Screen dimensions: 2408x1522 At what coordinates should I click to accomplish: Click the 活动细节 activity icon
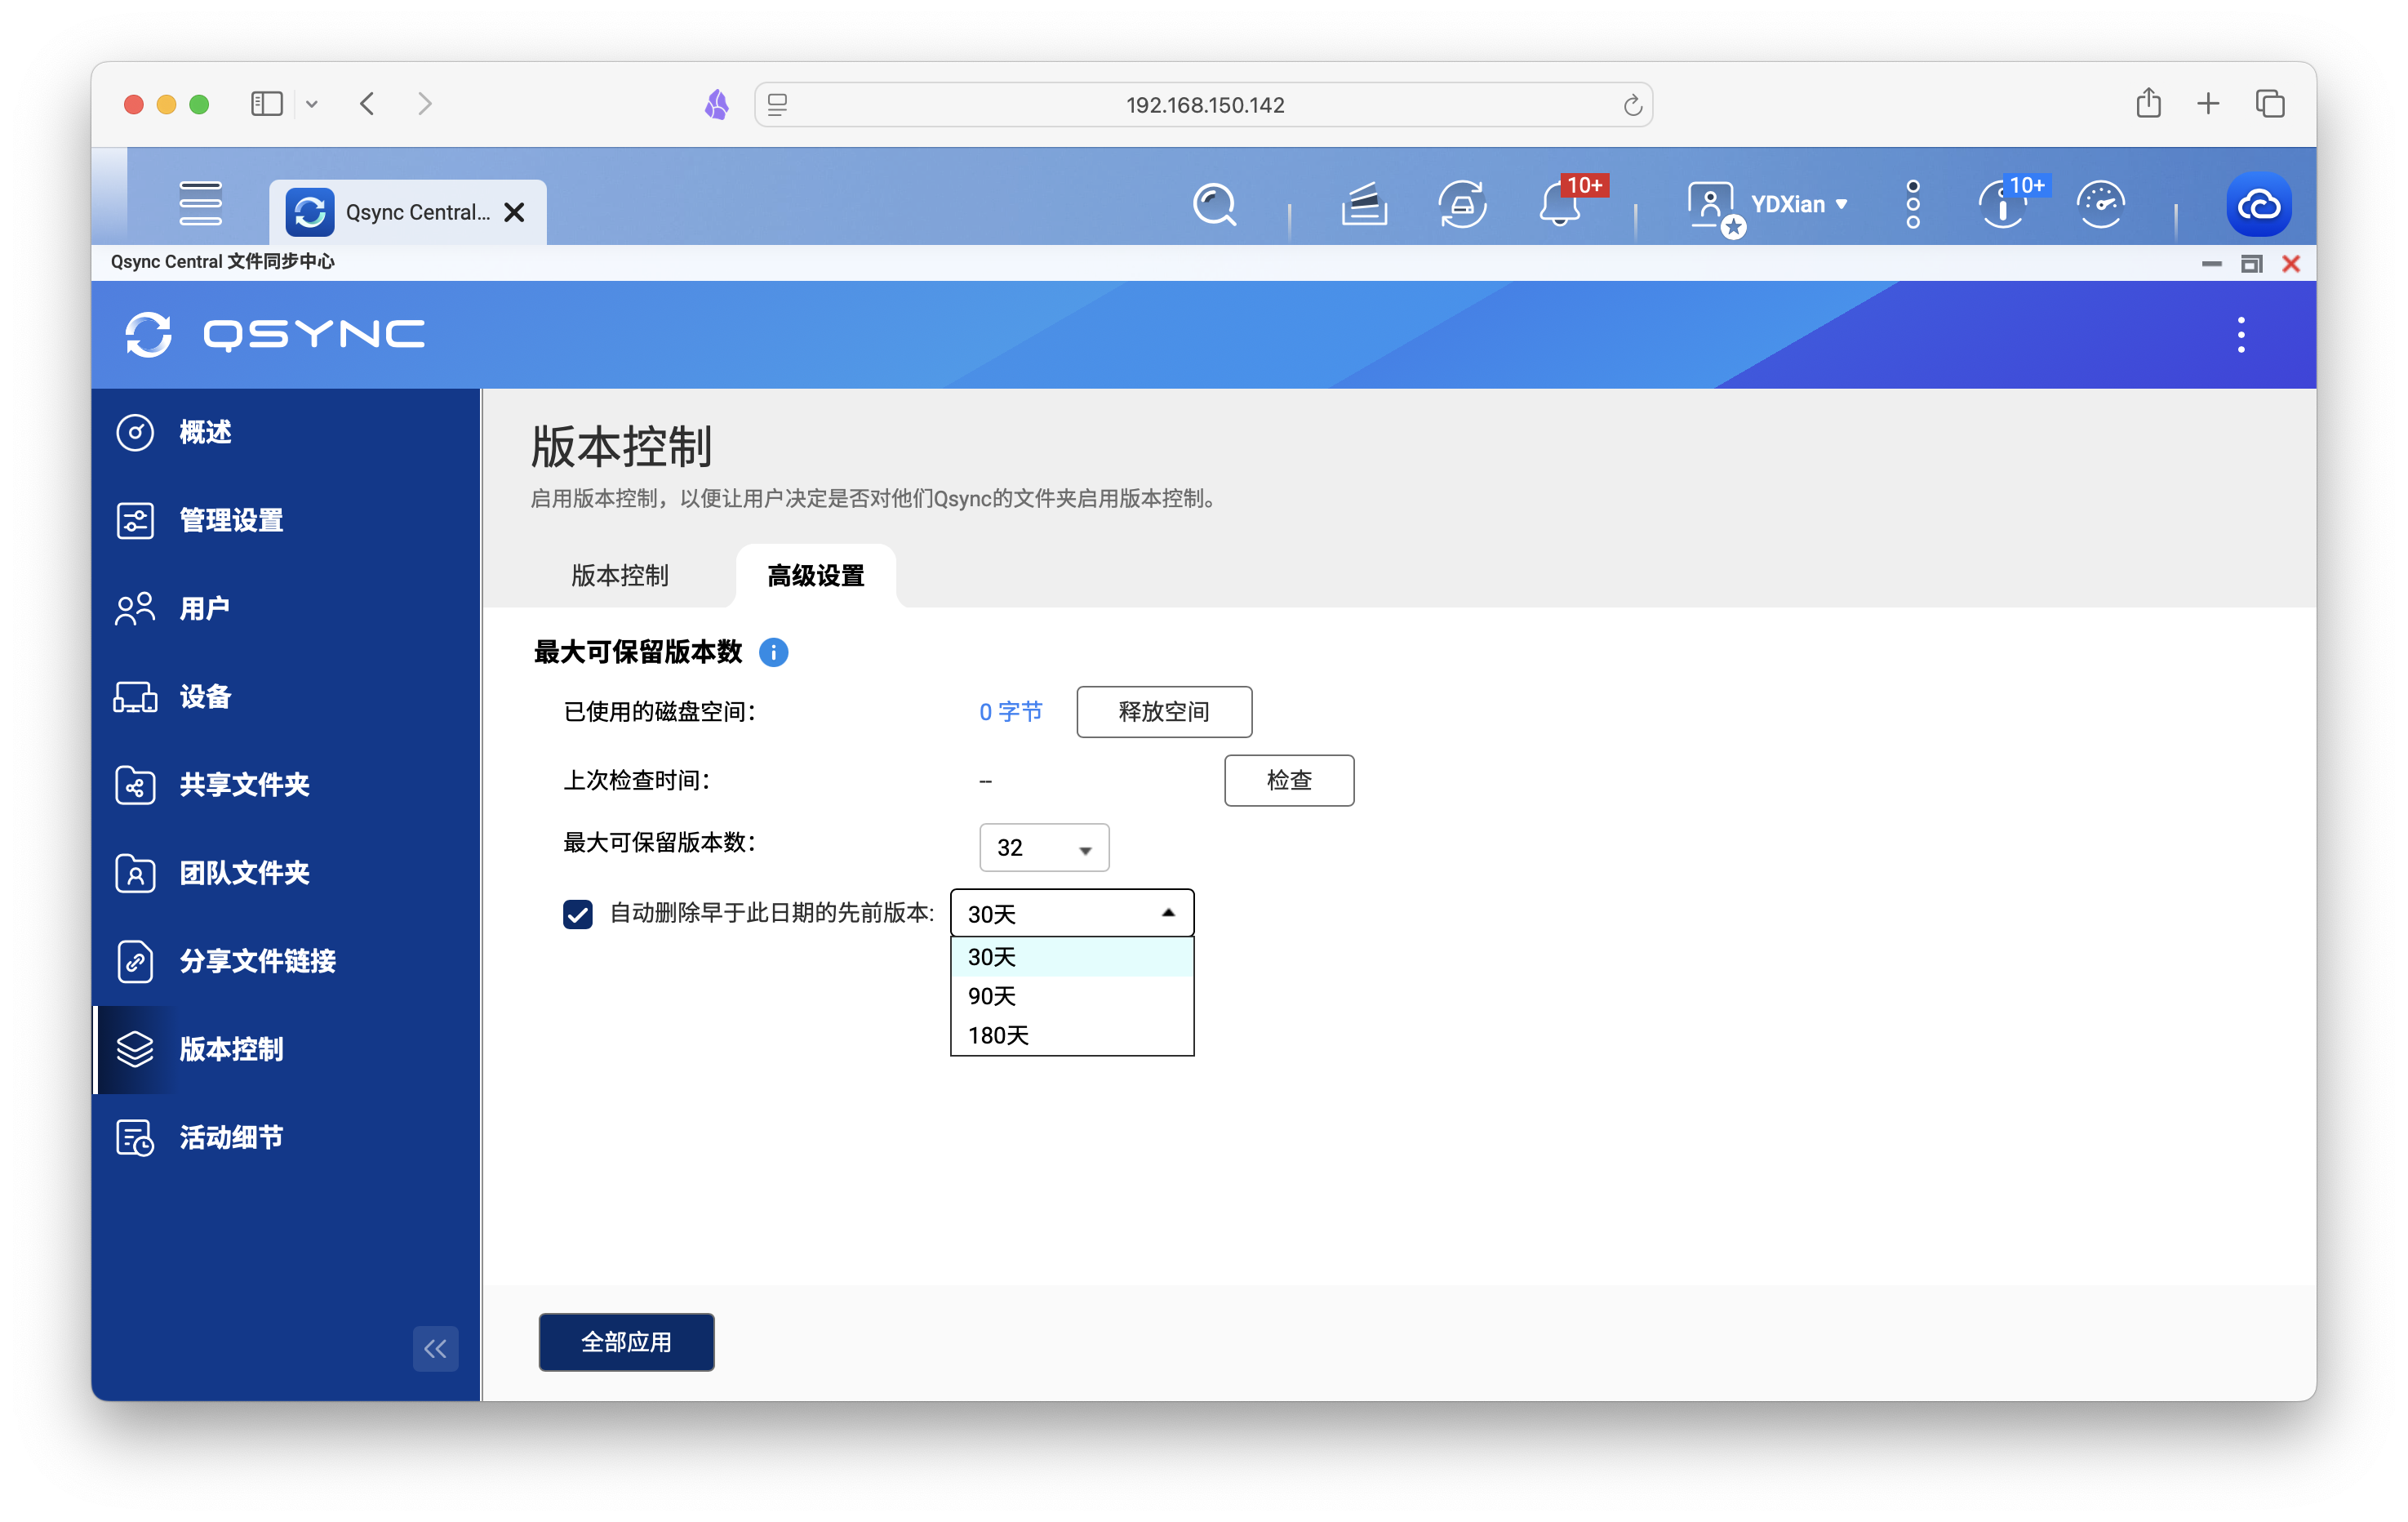[x=135, y=1137]
